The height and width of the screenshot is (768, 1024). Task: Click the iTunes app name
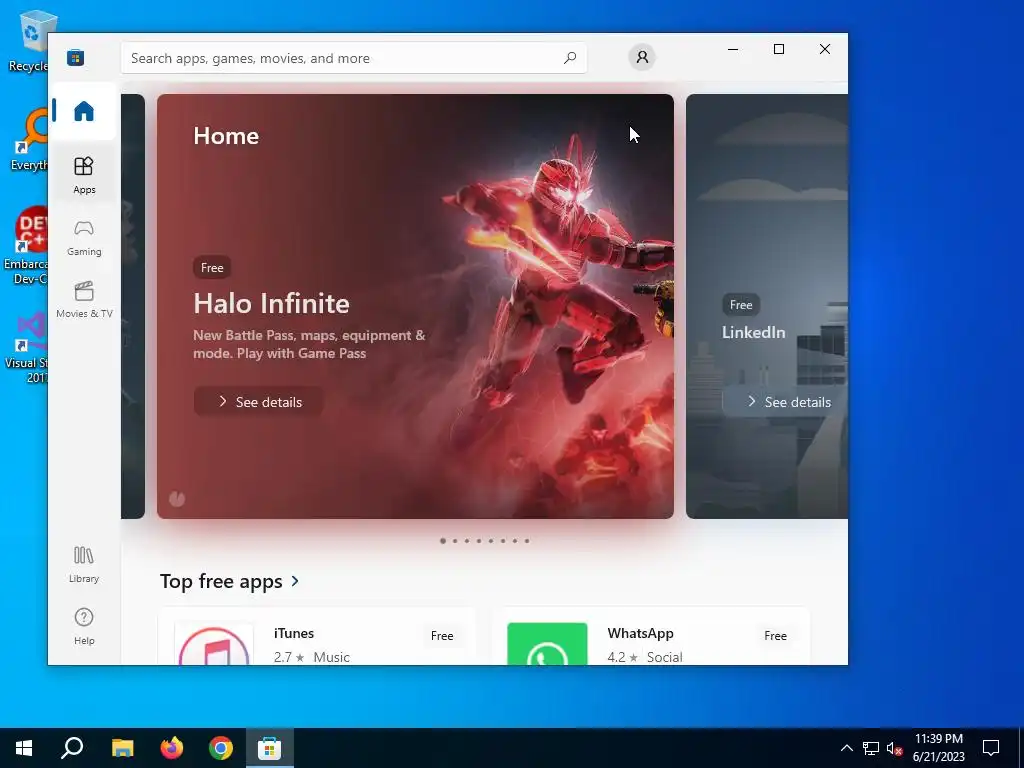pos(294,633)
